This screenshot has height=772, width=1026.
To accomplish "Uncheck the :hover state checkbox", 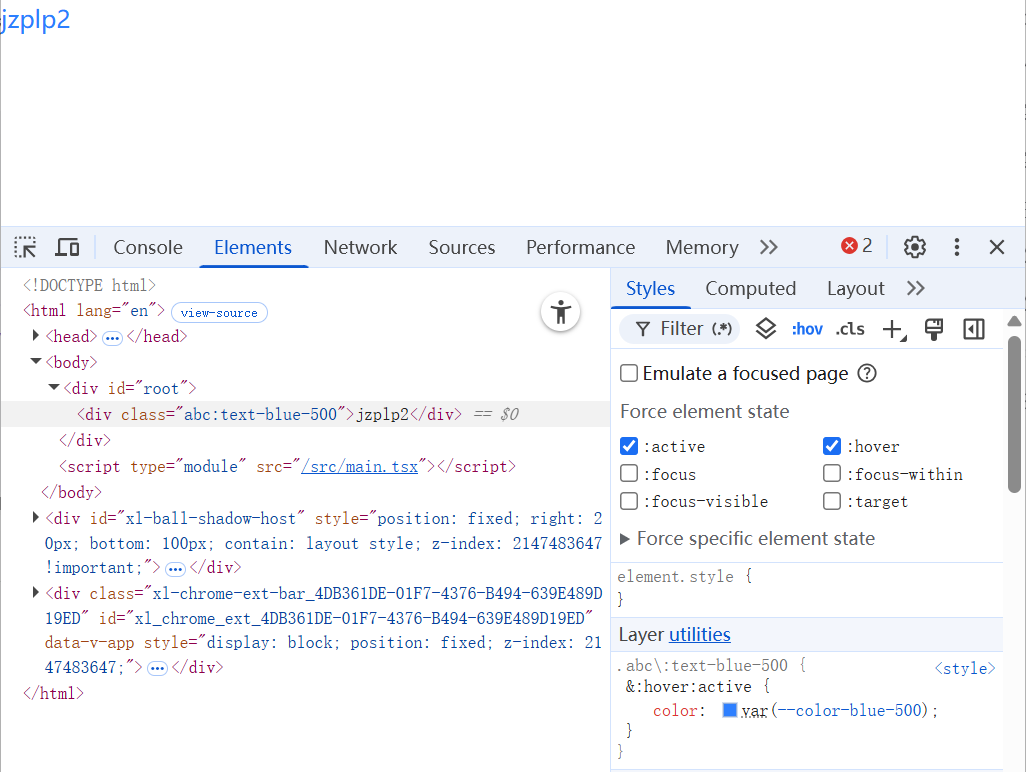I will 832,446.
